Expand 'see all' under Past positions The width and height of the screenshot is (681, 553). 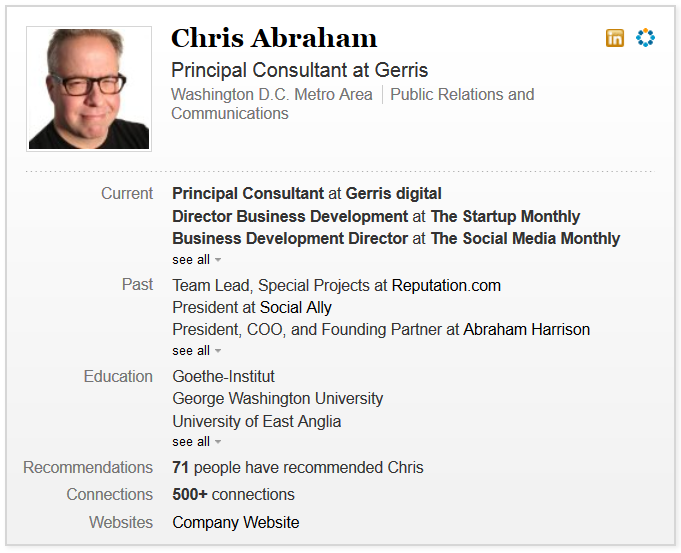(x=196, y=351)
